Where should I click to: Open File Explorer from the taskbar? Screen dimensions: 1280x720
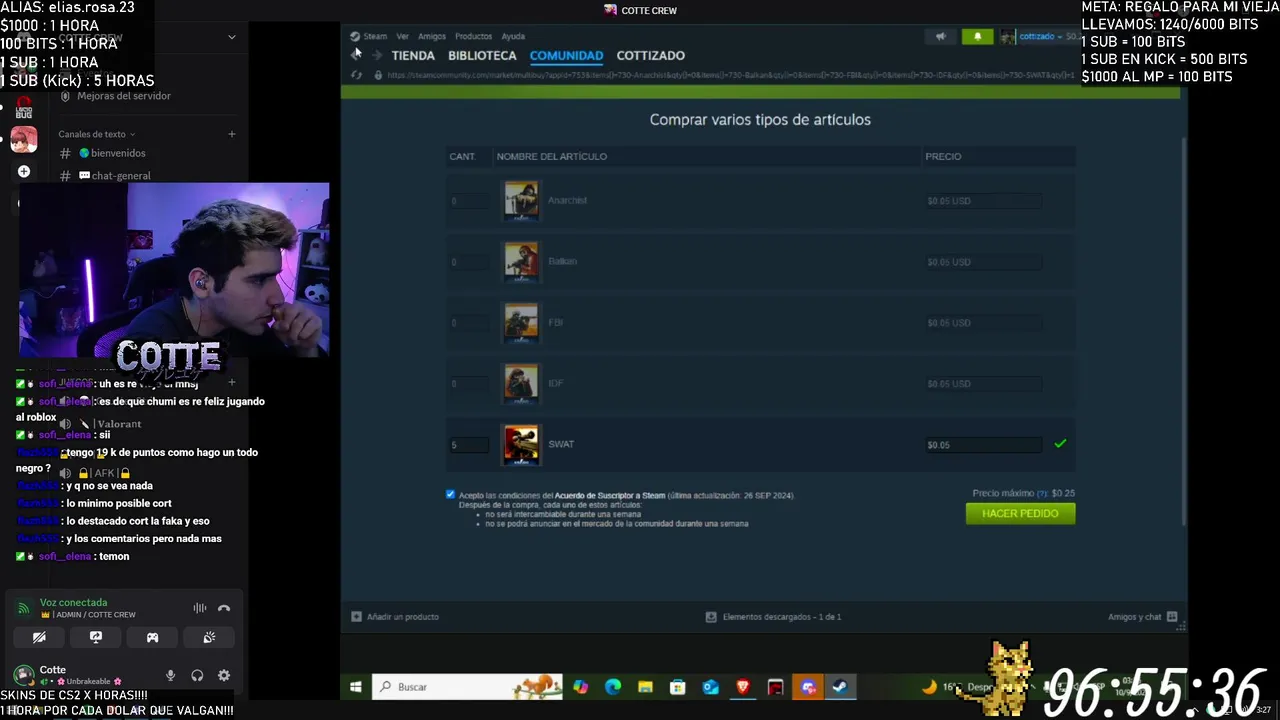(645, 687)
